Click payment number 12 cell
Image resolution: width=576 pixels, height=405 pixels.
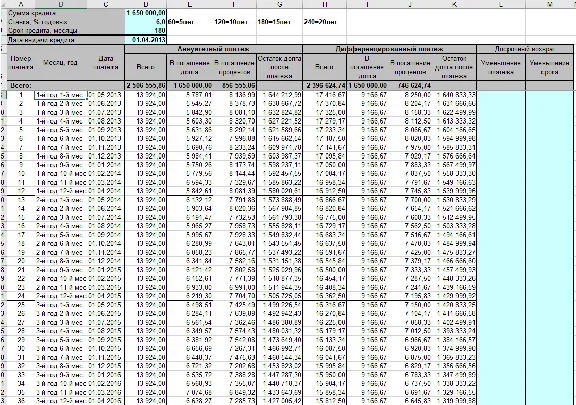(21, 191)
